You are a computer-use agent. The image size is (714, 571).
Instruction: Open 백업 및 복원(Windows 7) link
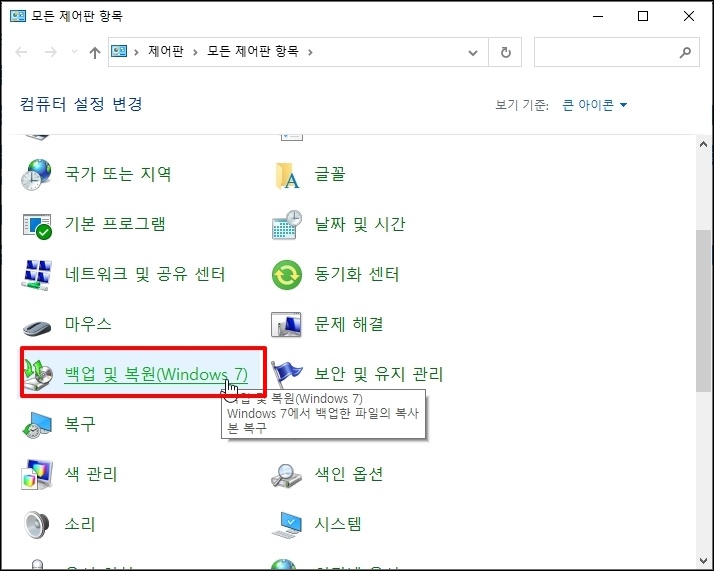pos(156,374)
